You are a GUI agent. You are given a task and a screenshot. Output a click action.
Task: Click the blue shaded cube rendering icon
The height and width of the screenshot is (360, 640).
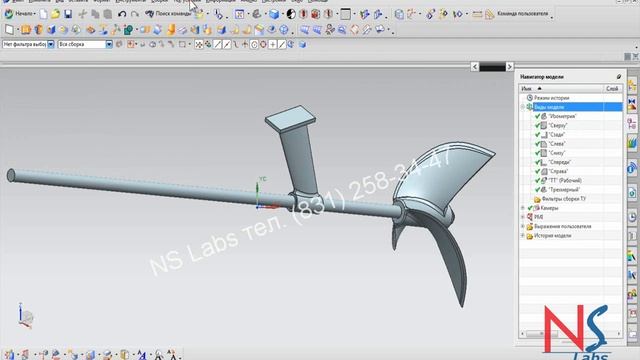coord(274,14)
